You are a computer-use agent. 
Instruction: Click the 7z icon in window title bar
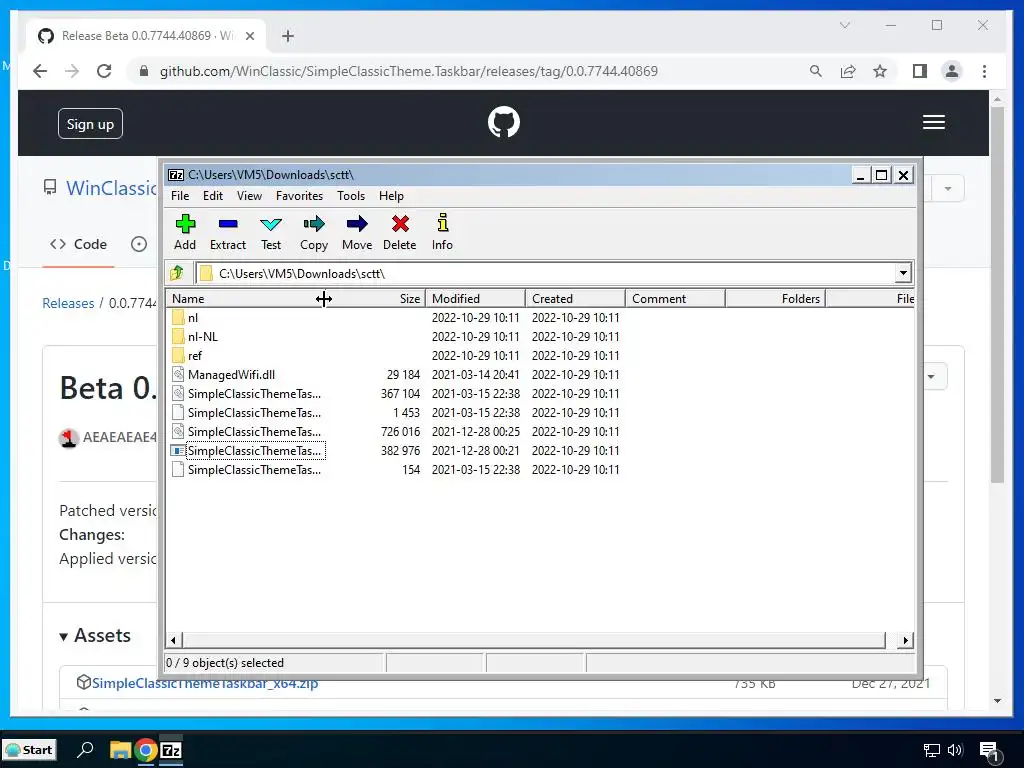(x=176, y=175)
